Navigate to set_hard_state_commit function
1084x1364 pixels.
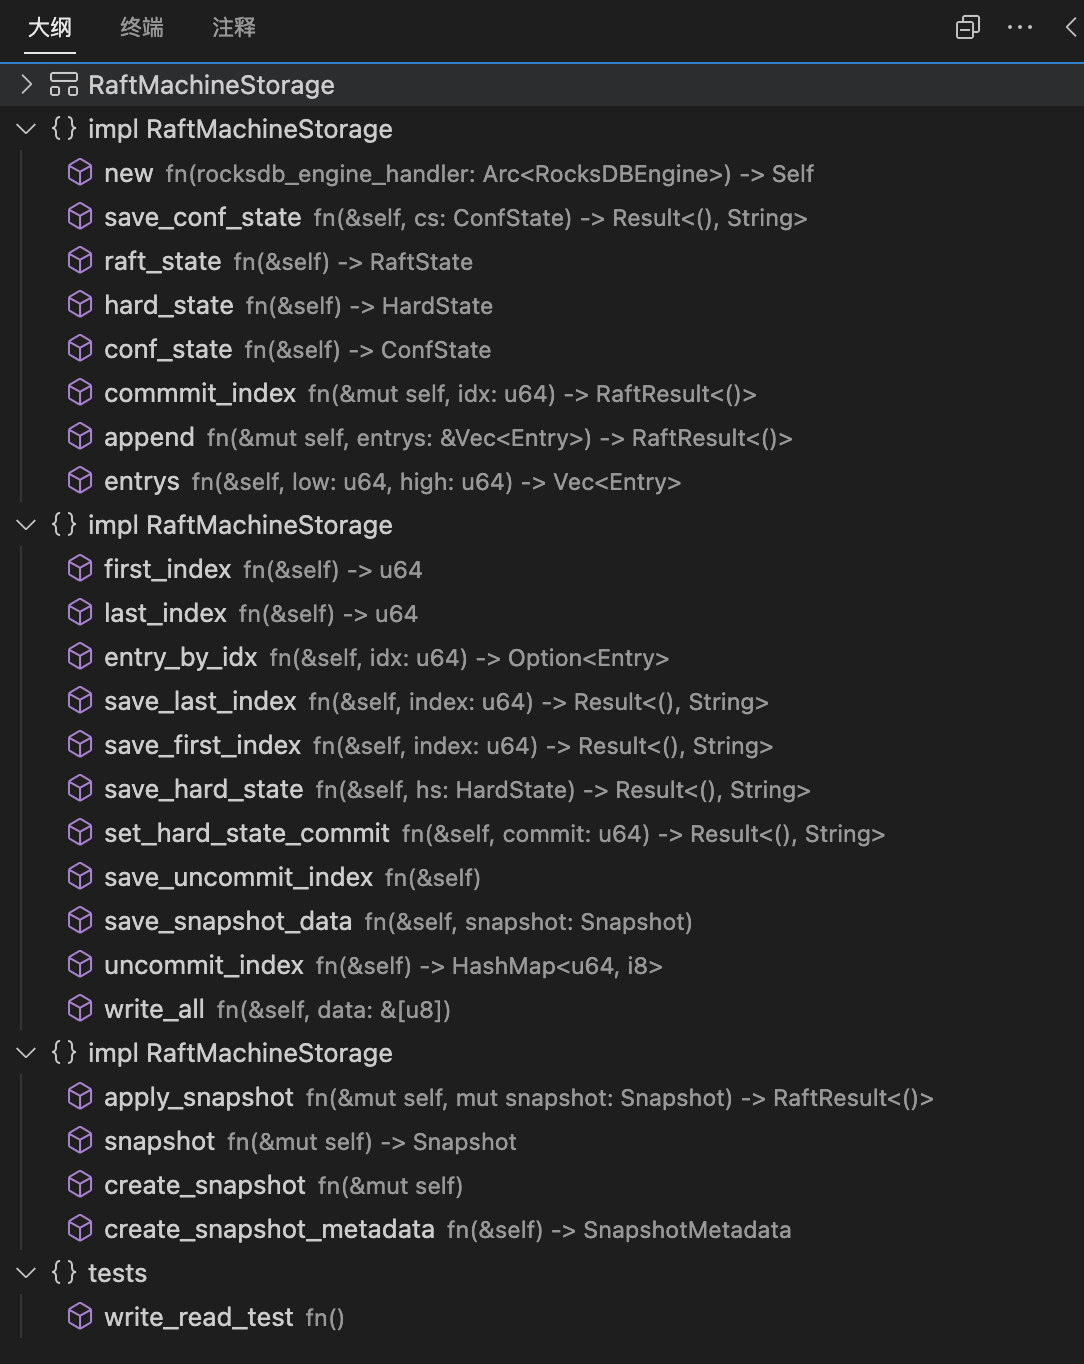(247, 833)
